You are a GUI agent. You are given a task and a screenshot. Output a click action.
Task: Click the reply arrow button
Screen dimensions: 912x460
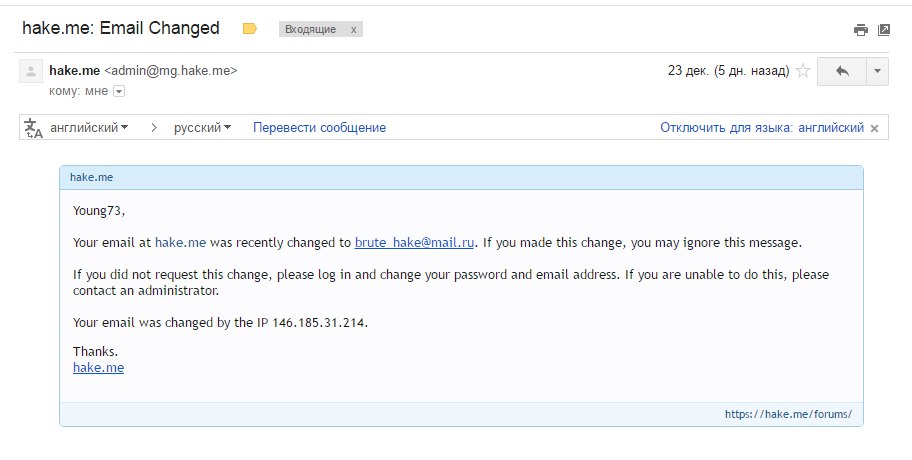[x=842, y=71]
